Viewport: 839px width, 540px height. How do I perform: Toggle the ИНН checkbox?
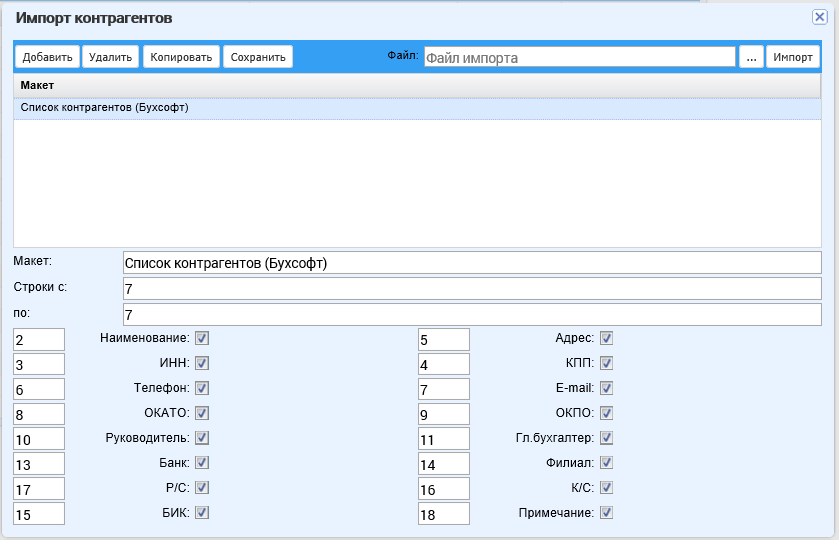click(x=202, y=363)
